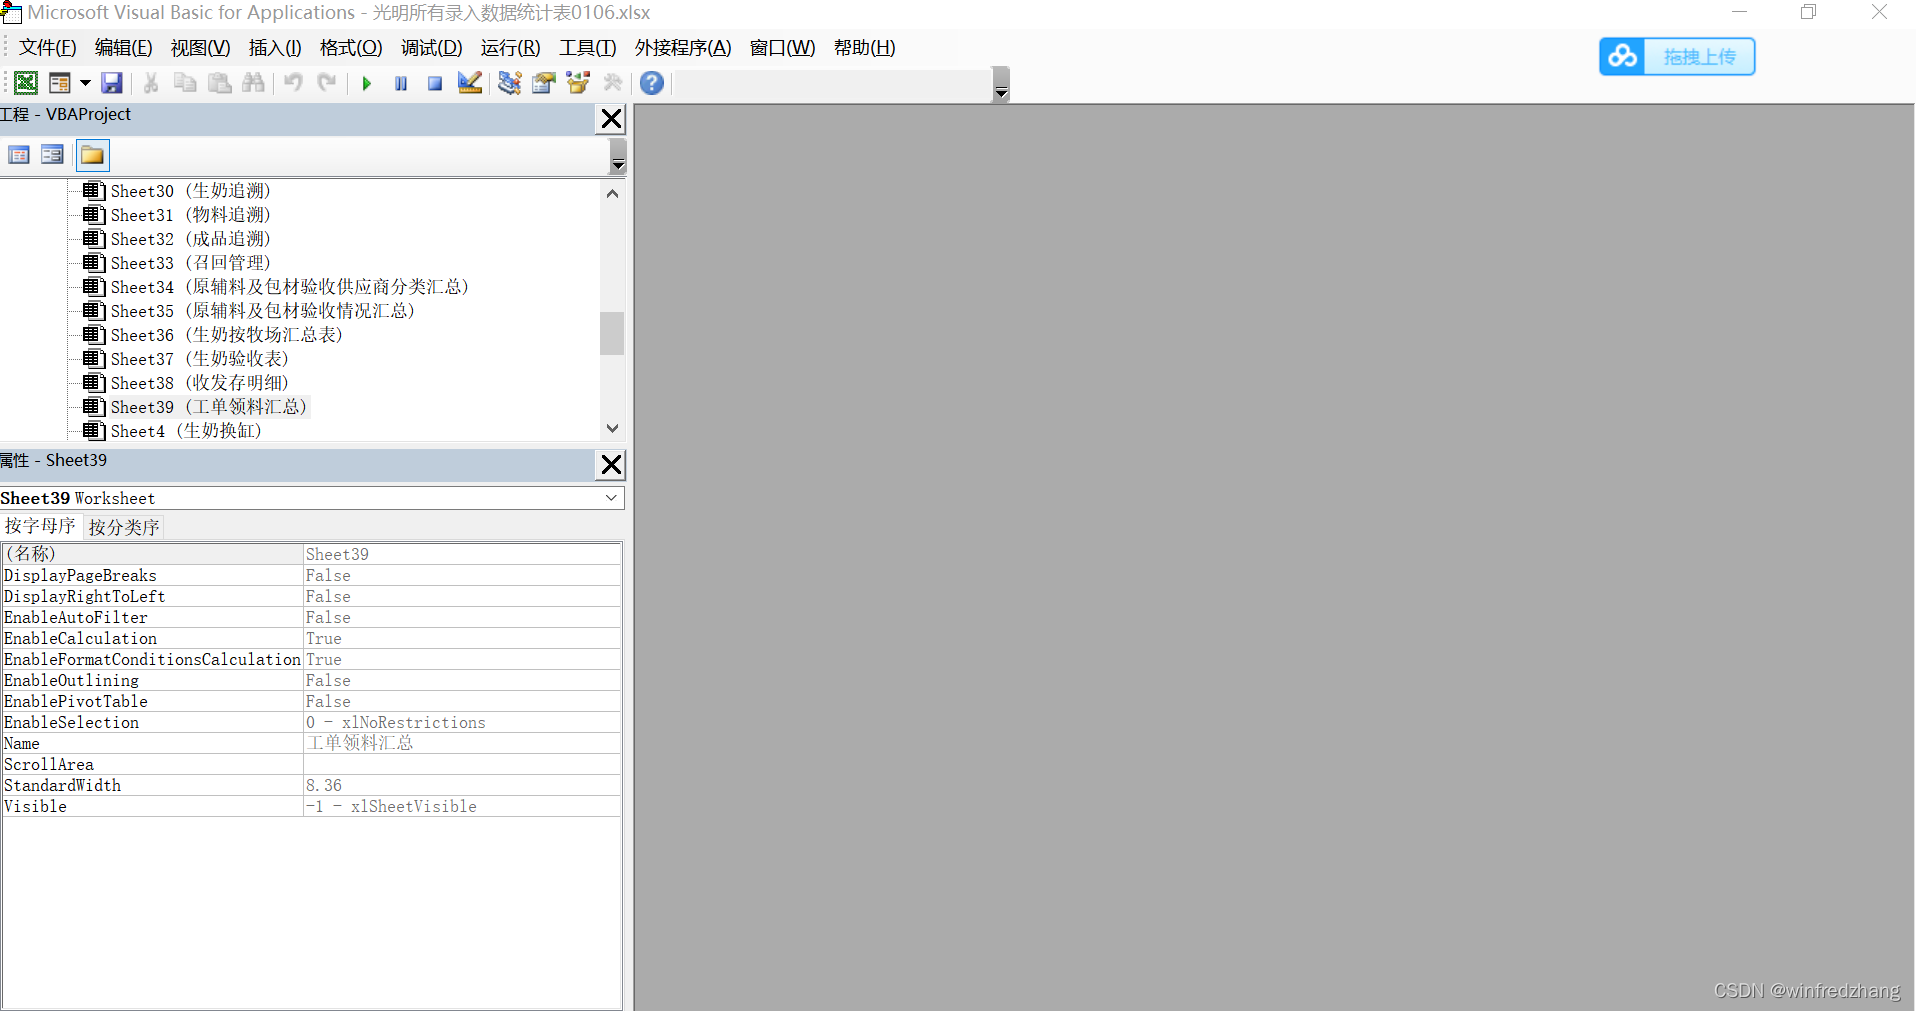Open VBA Help question mark icon
The image size is (1916, 1011).
652,83
